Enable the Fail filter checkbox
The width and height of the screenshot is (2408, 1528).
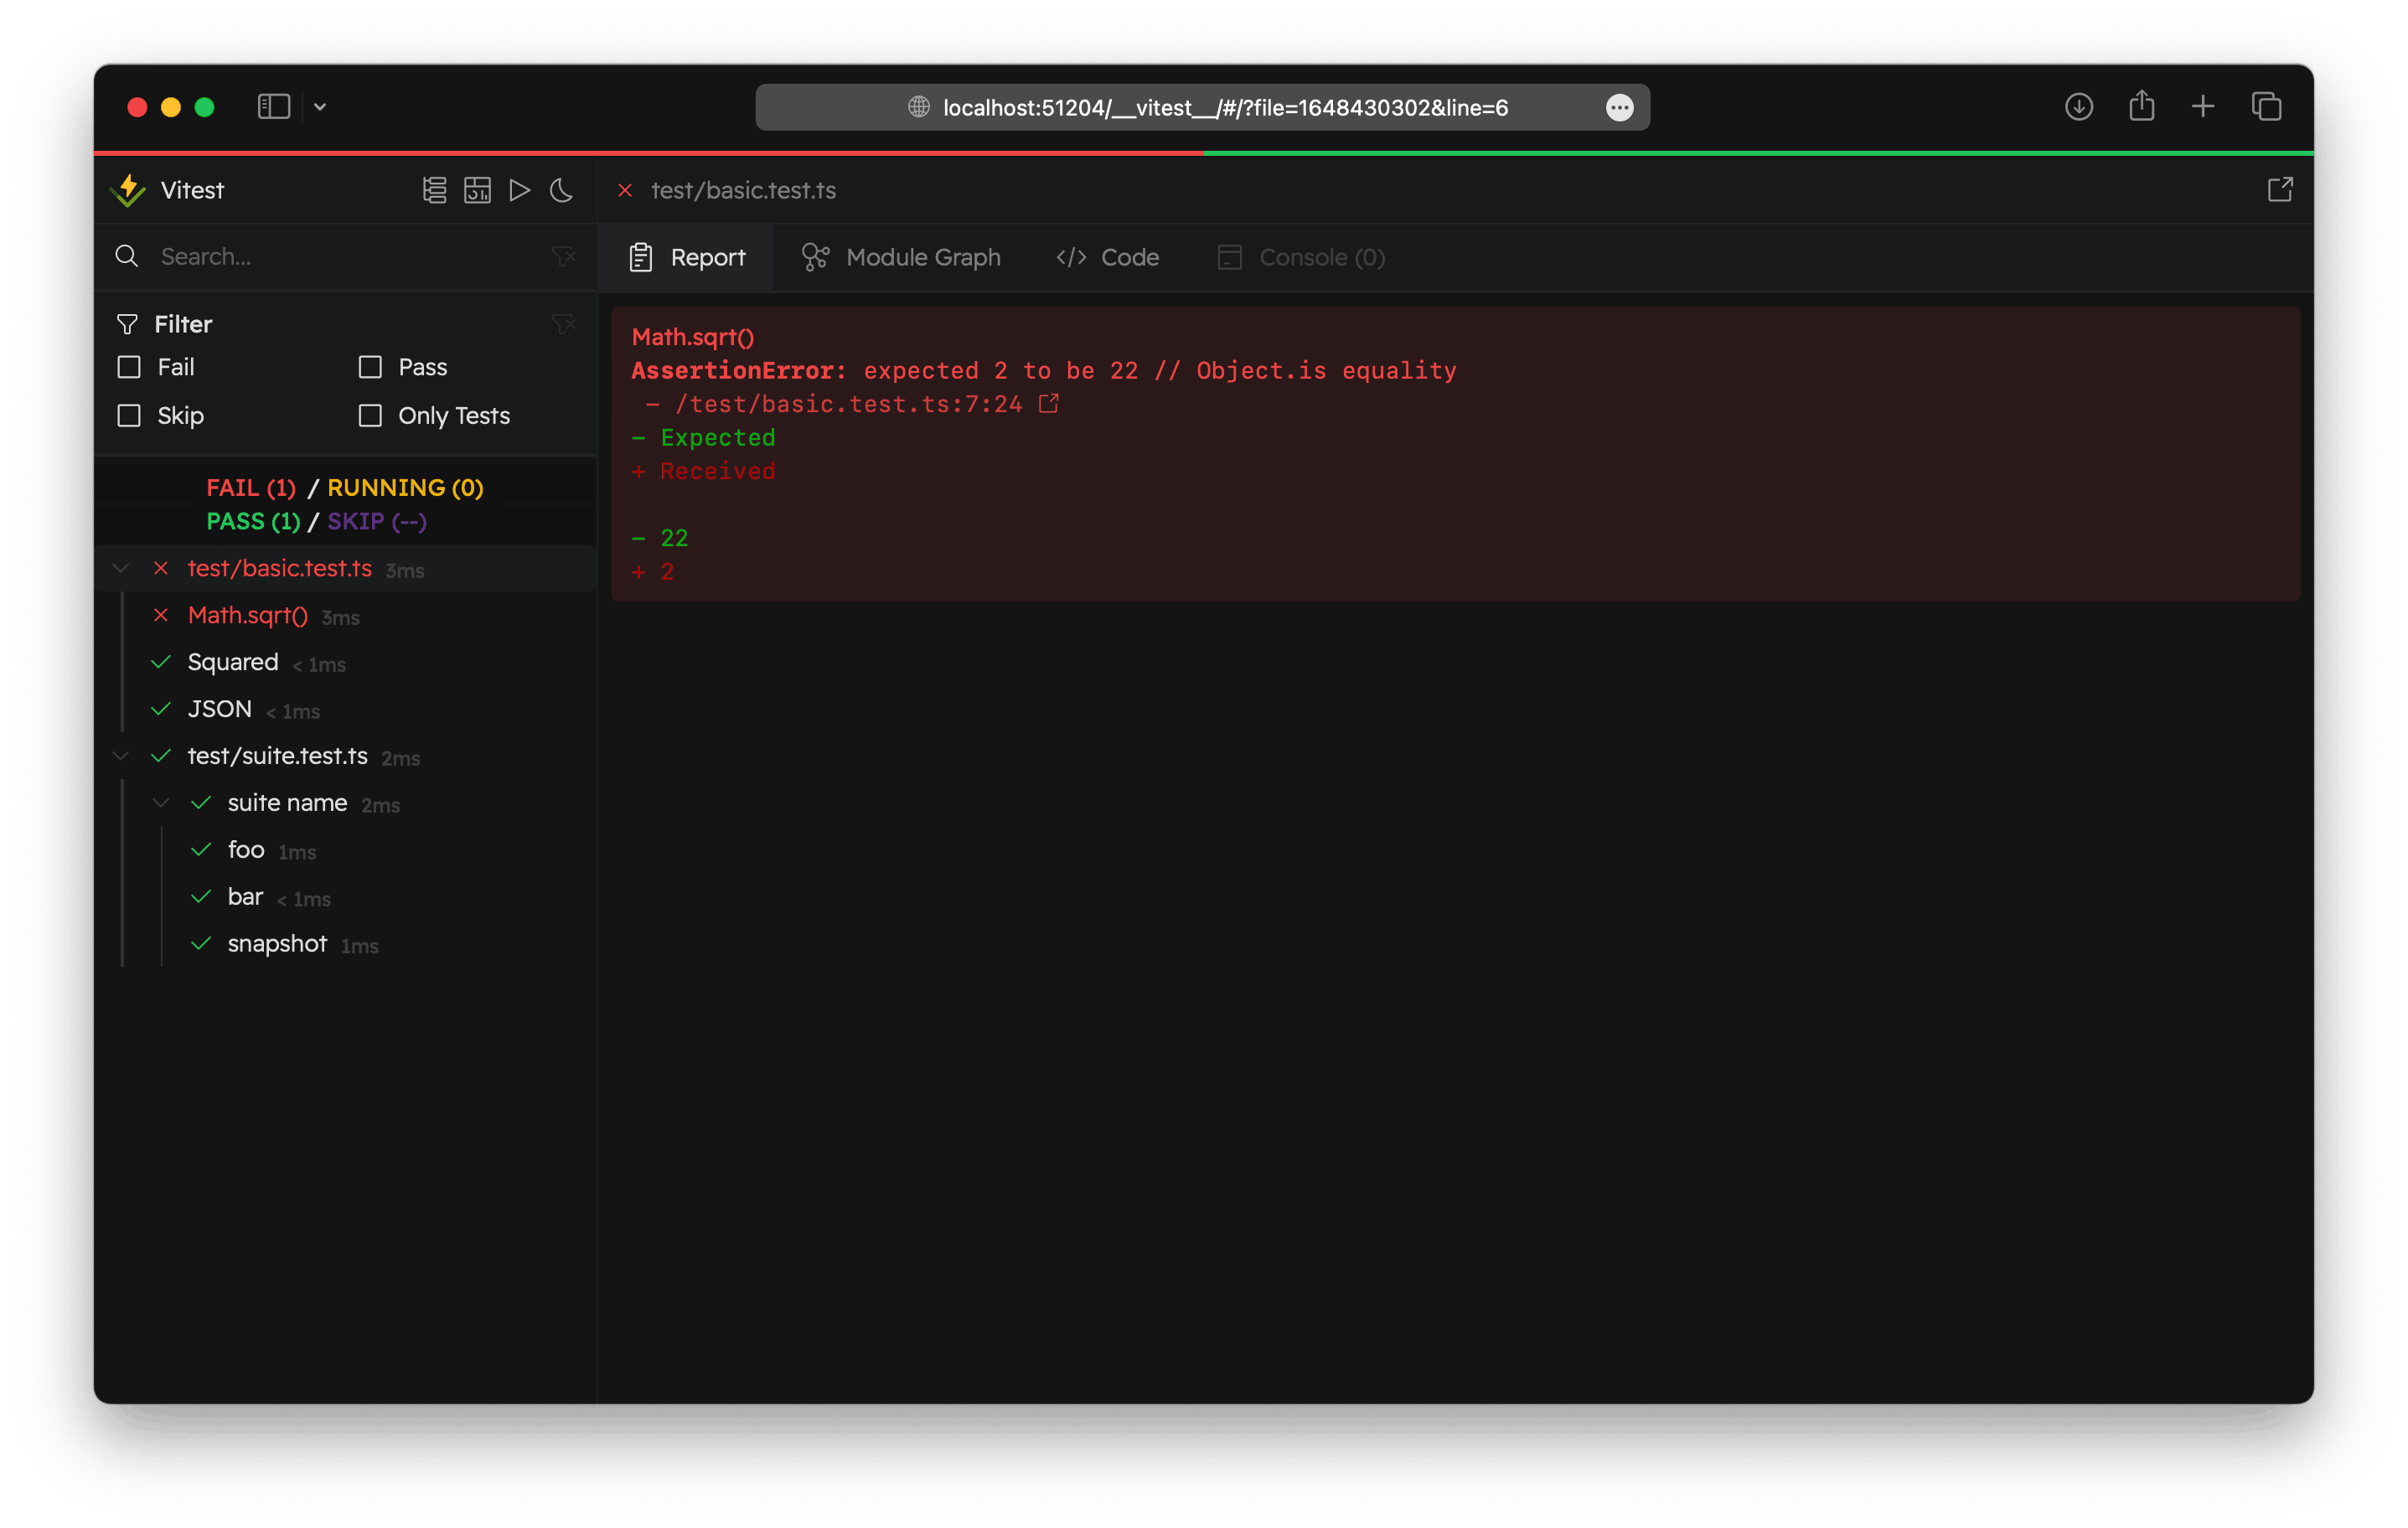(x=129, y=367)
